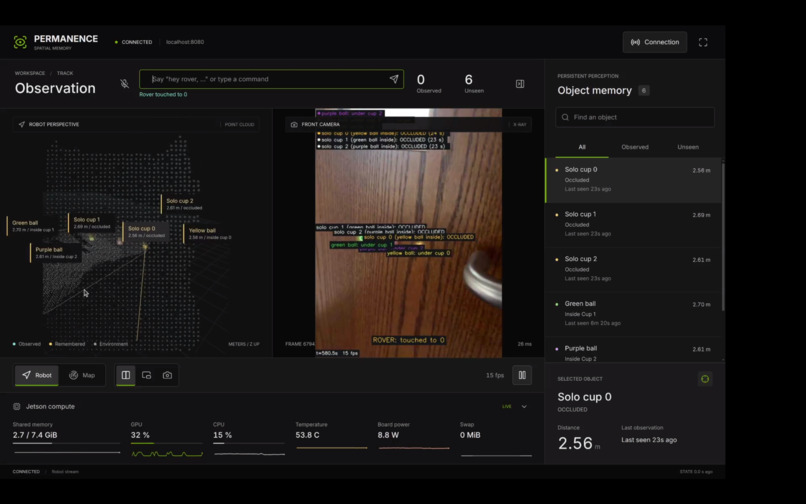The height and width of the screenshot is (504, 806).
Task: Toggle the muted microphone icon
Action: [x=124, y=83]
